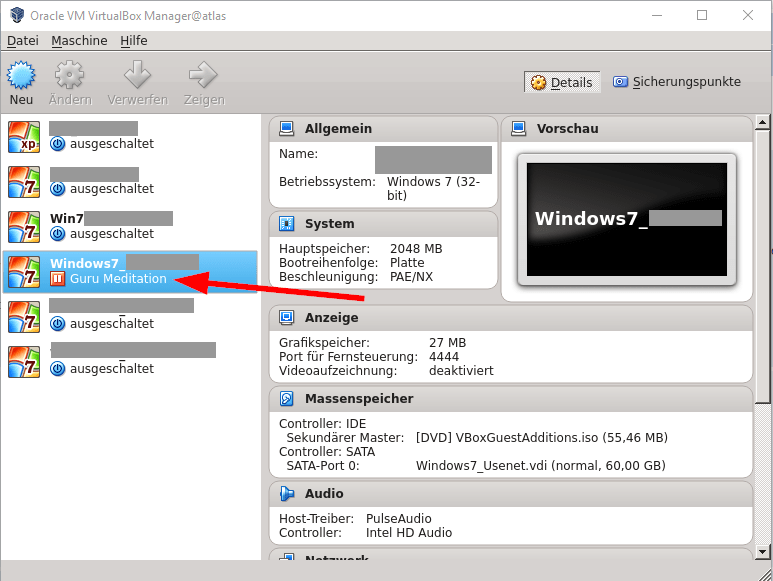
Task: Click the 'Controller: SATA' line
Action: (x=327, y=452)
